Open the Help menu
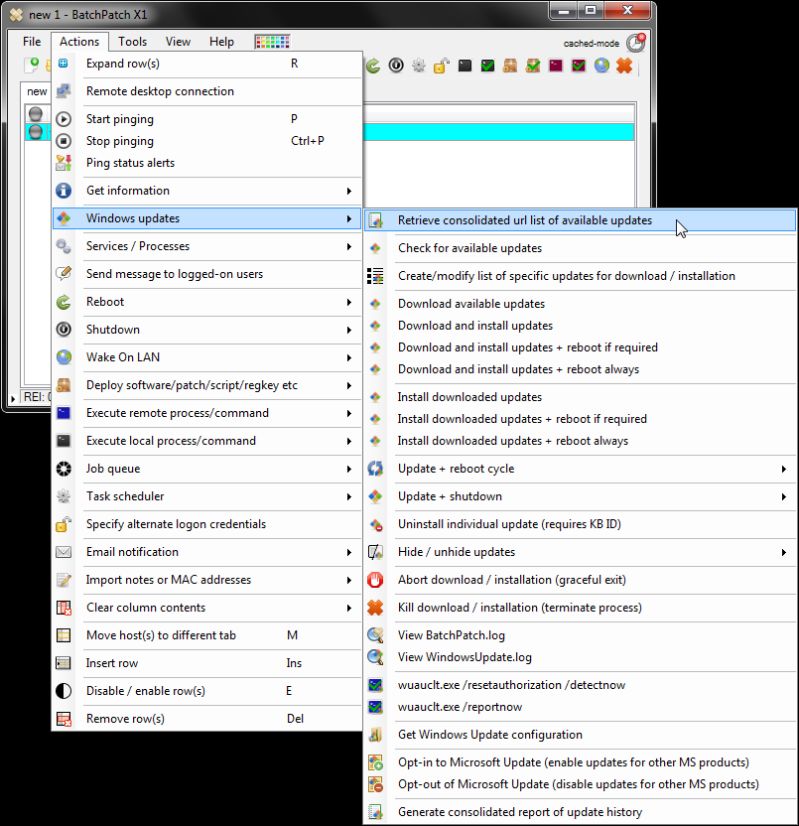Image resolution: width=799 pixels, height=826 pixels. click(x=221, y=42)
